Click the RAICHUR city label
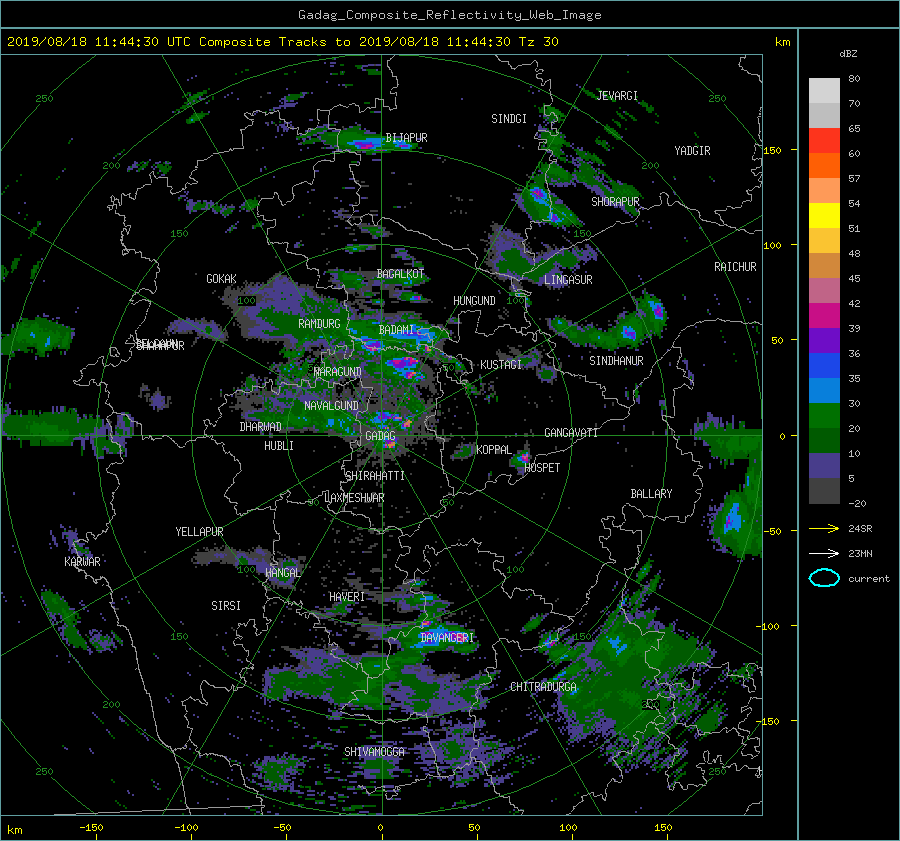The width and height of the screenshot is (900, 841). point(735,267)
